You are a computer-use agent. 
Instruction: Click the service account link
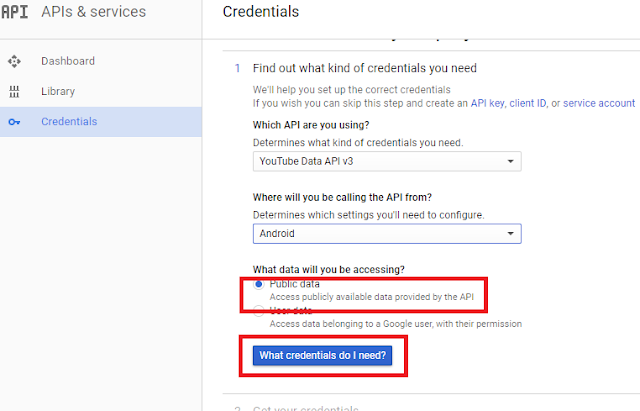pyautogui.click(x=598, y=103)
